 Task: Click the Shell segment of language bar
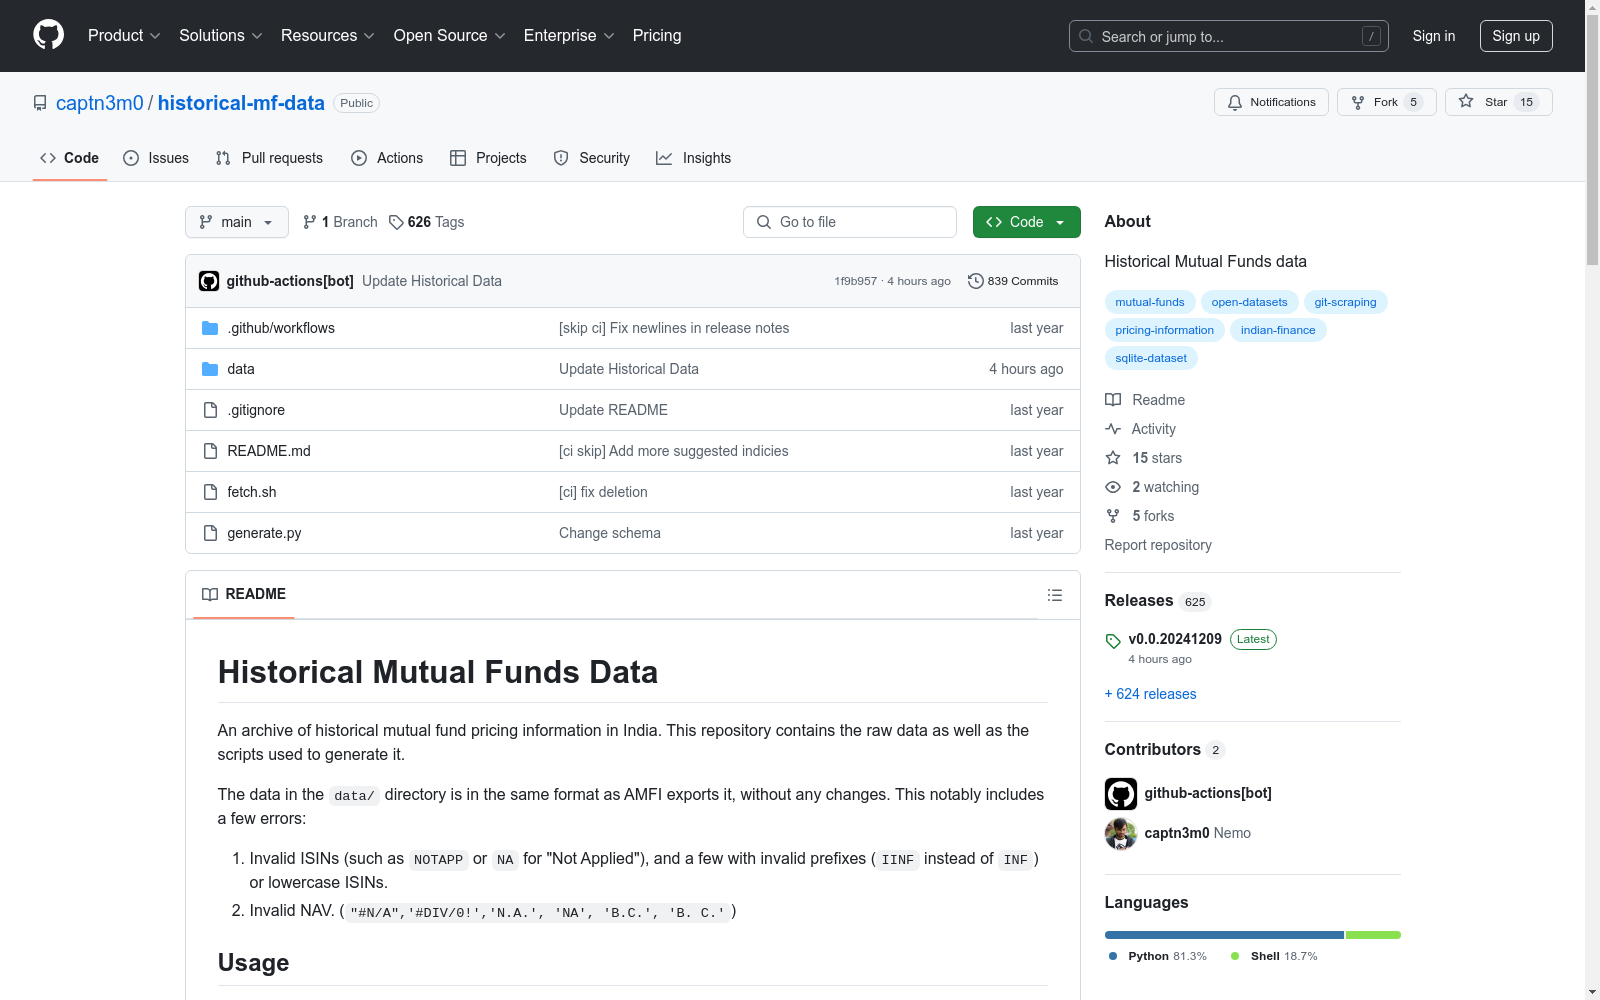(x=1373, y=935)
